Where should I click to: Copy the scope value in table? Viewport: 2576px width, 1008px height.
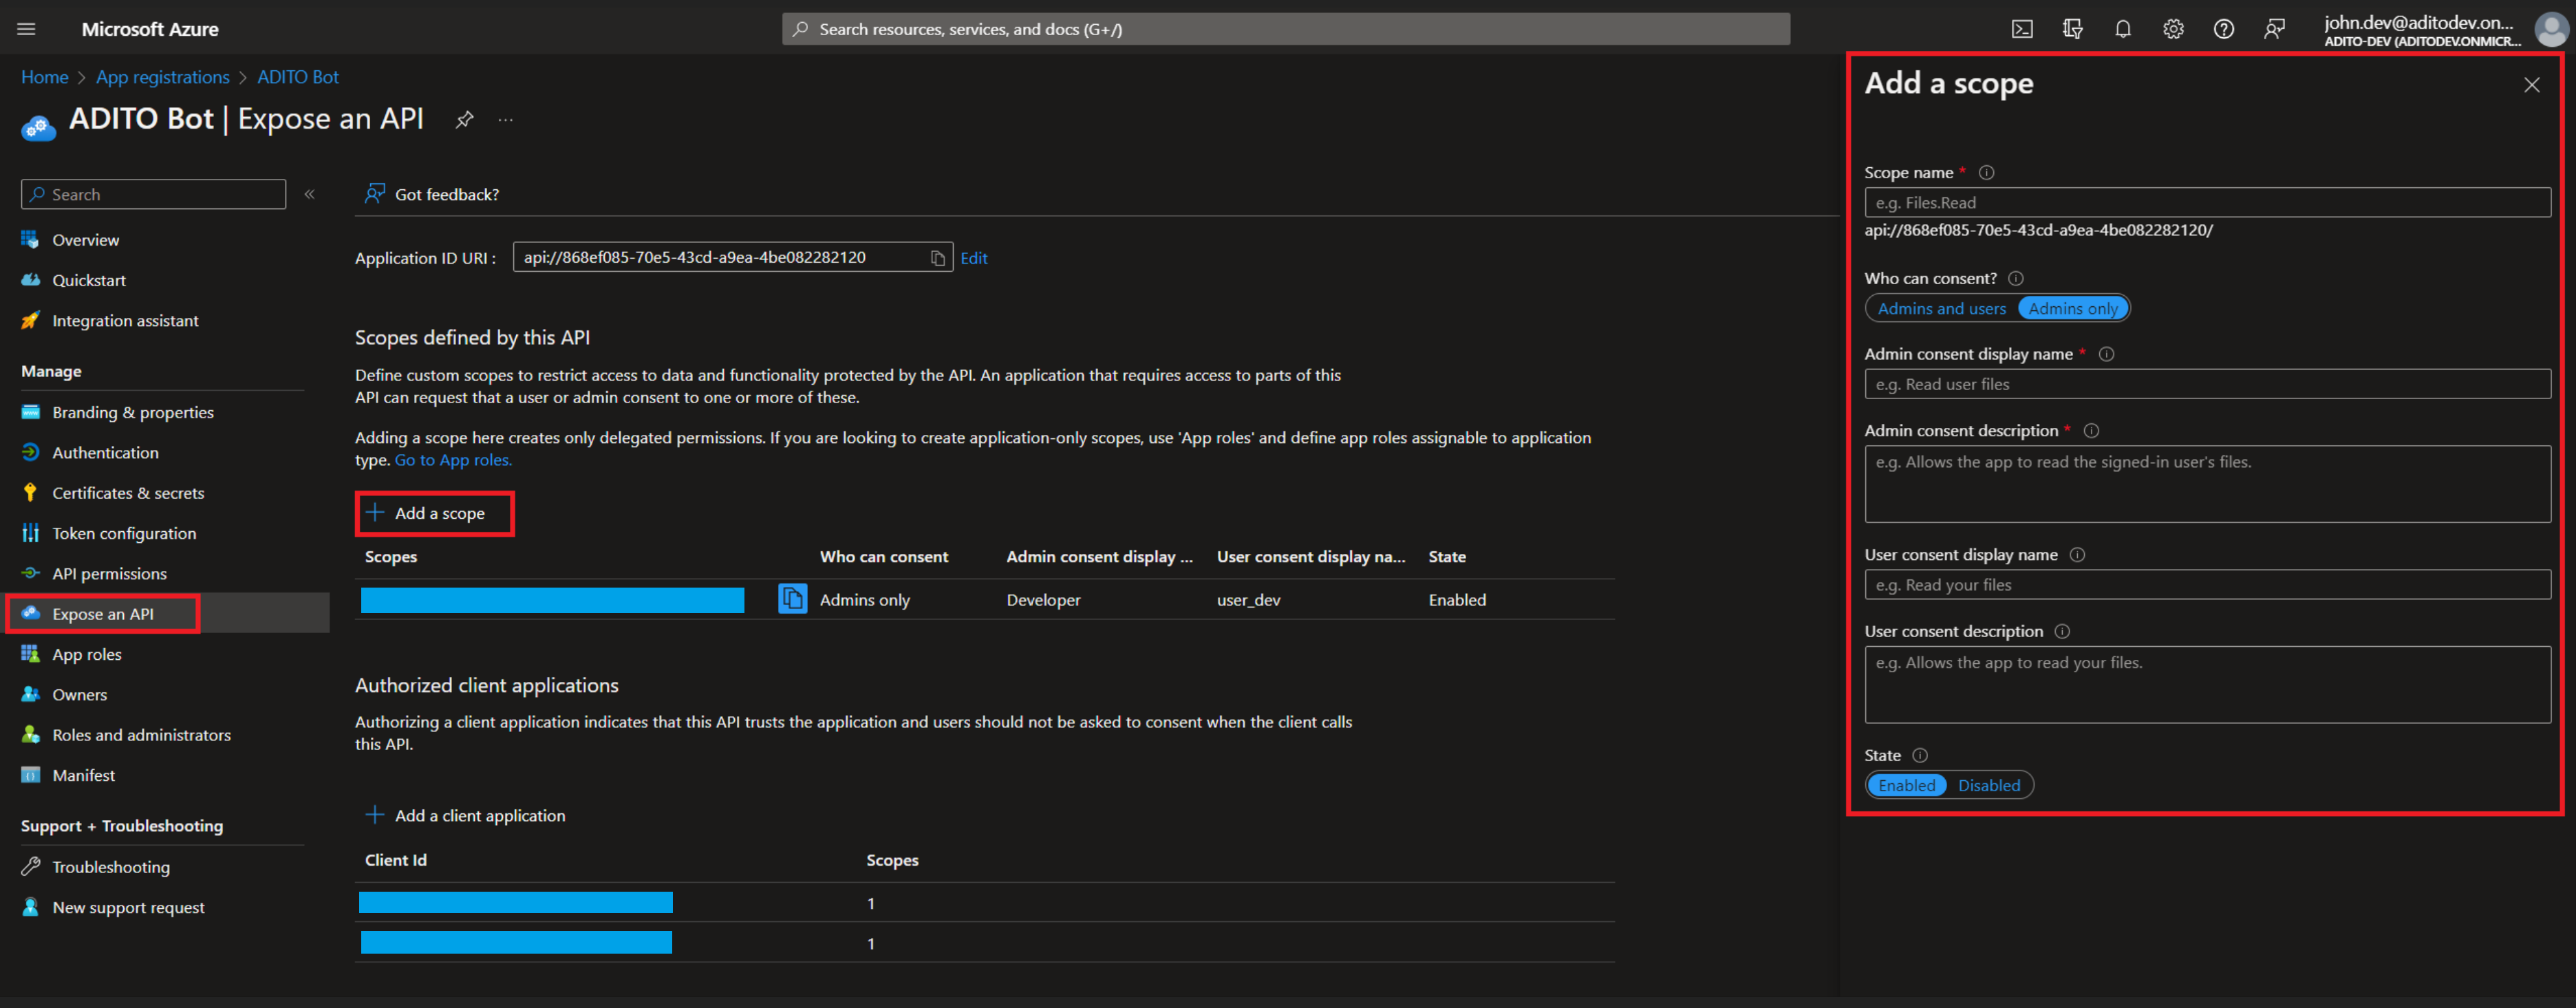click(x=792, y=599)
